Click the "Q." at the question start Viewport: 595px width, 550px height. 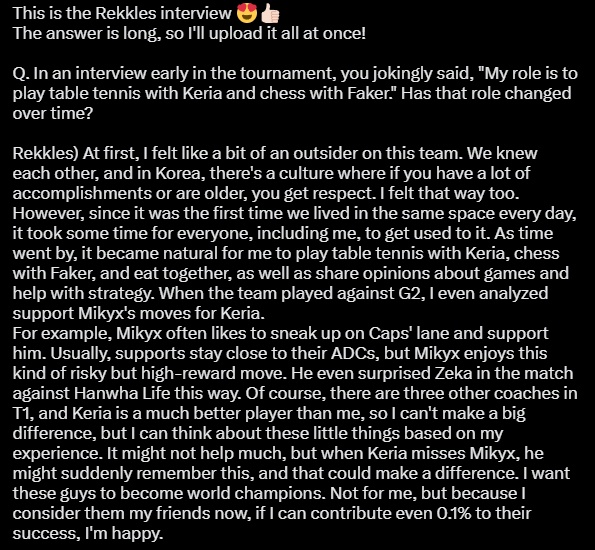(21, 74)
